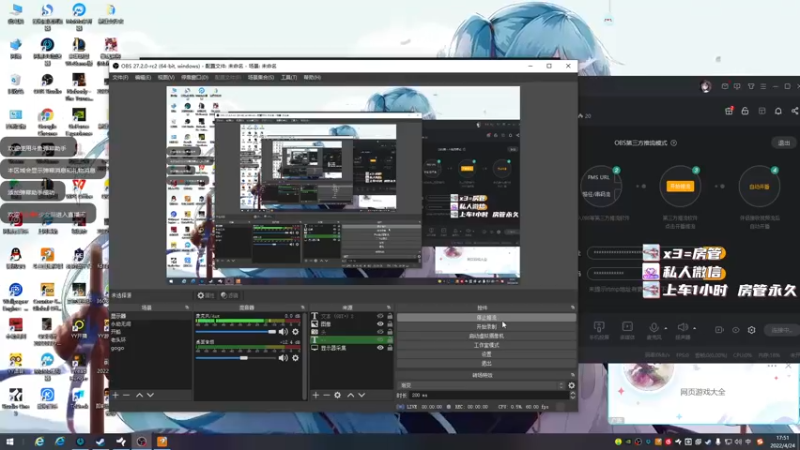Image resolution: width=800 pixels, height=450 pixels.
Task: Open the Help menu in OBS
Action: click(312, 78)
